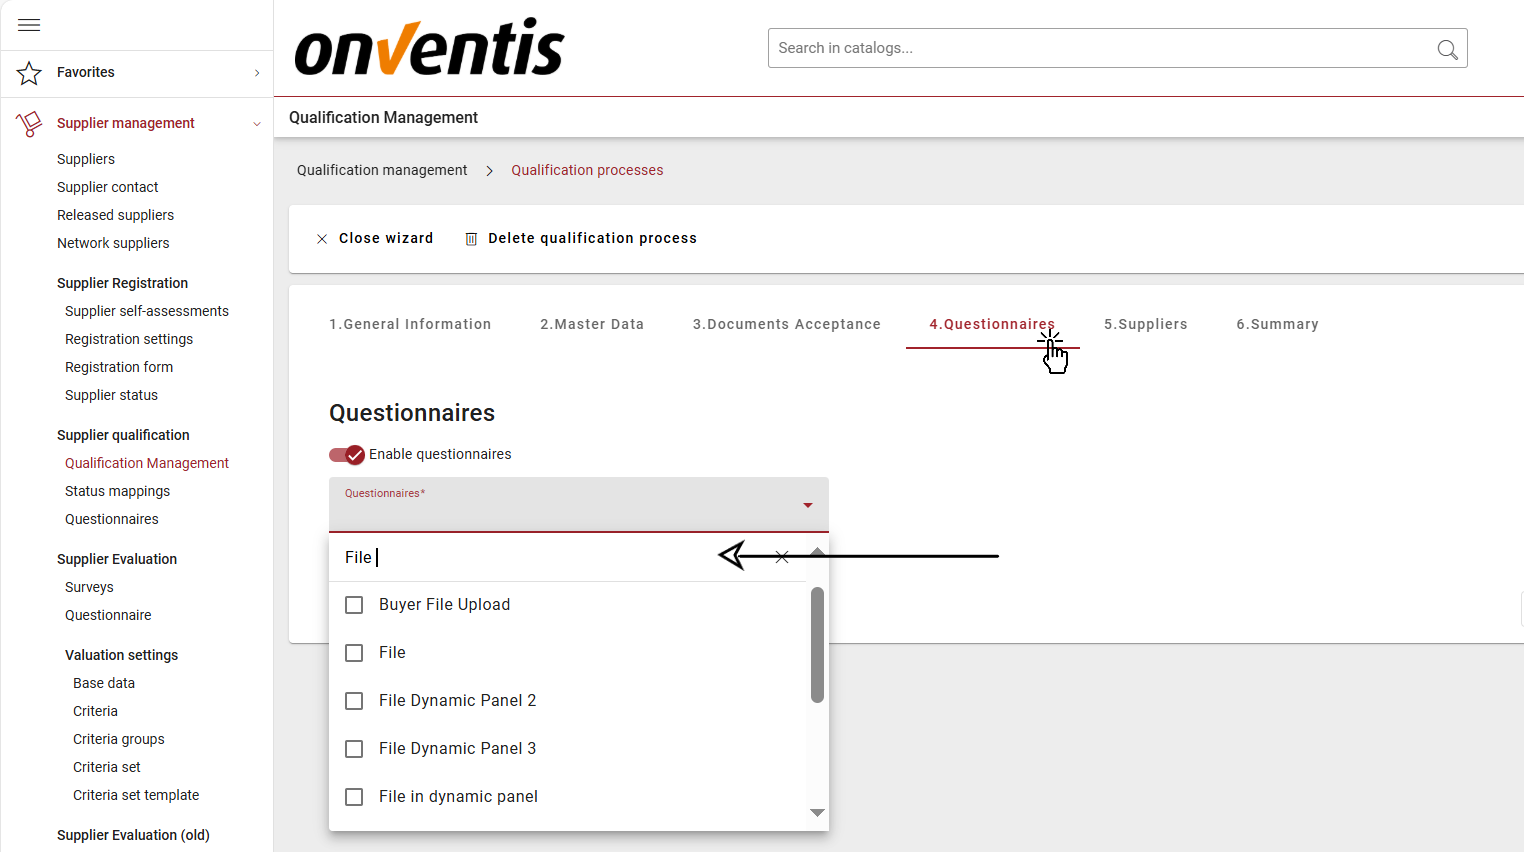Open the 2.Master Data tab
1524x852 pixels.
(x=592, y=324)
